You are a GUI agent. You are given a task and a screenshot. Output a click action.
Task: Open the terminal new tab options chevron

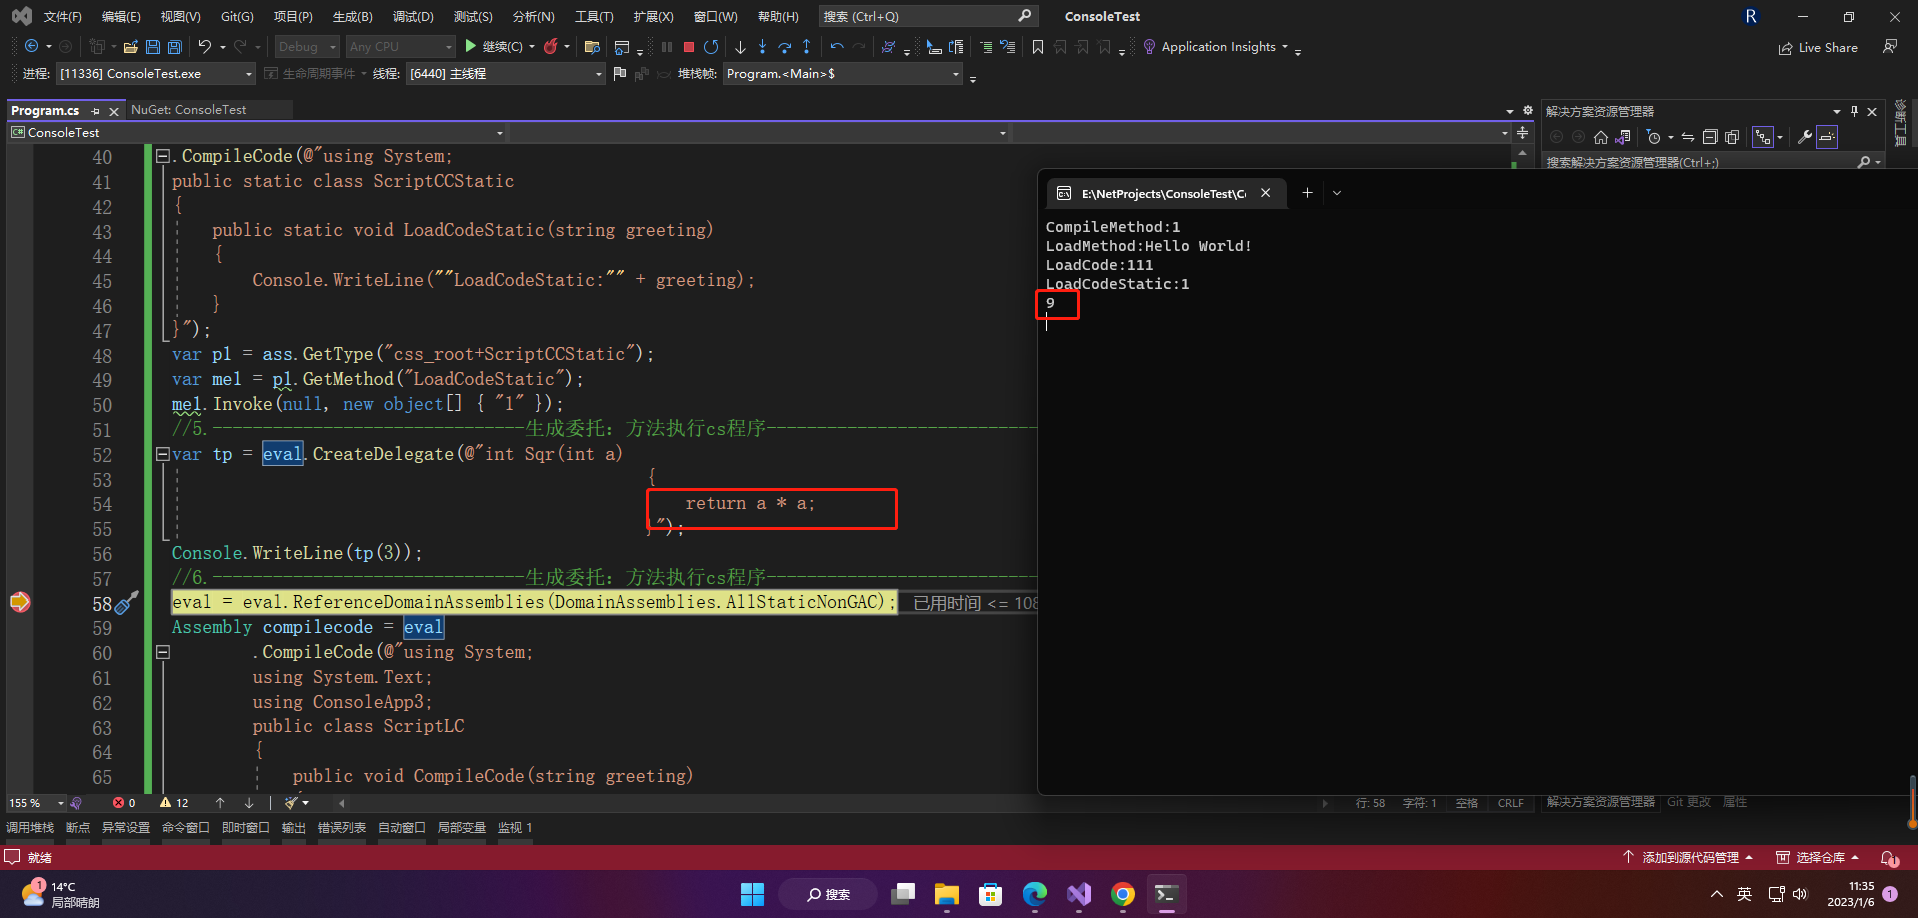click(1337, 193)
